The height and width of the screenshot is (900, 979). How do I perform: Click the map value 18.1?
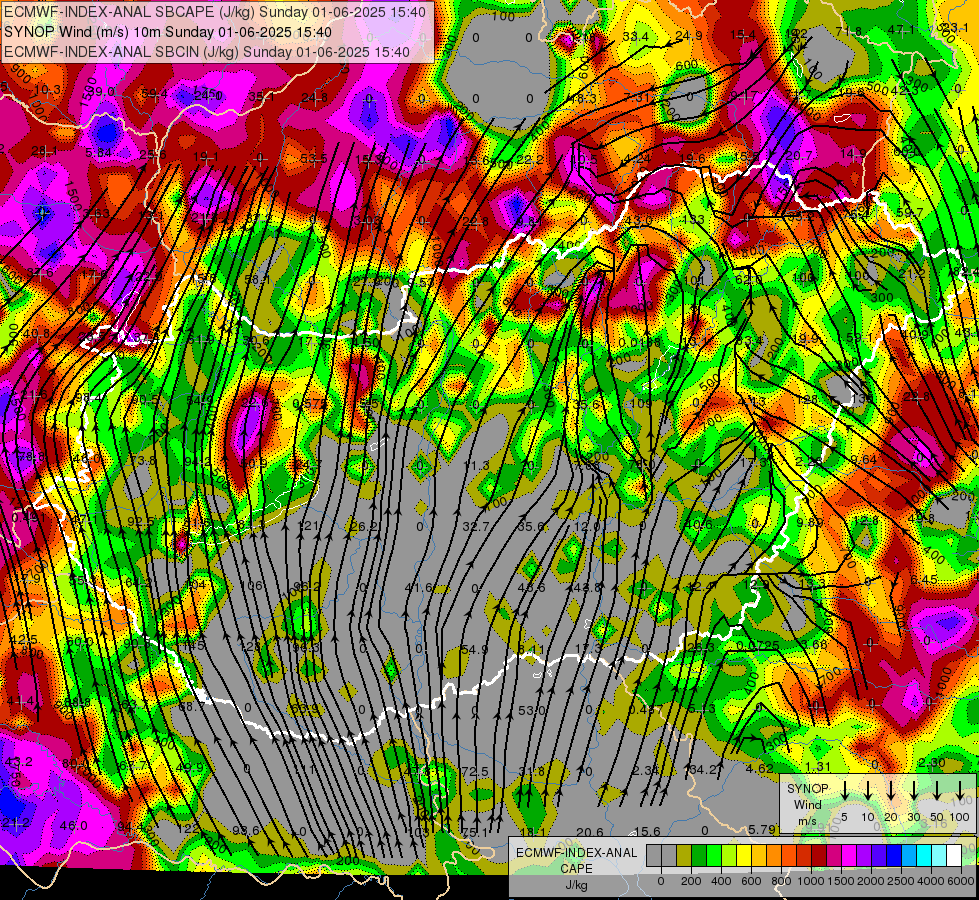[533, 833]
